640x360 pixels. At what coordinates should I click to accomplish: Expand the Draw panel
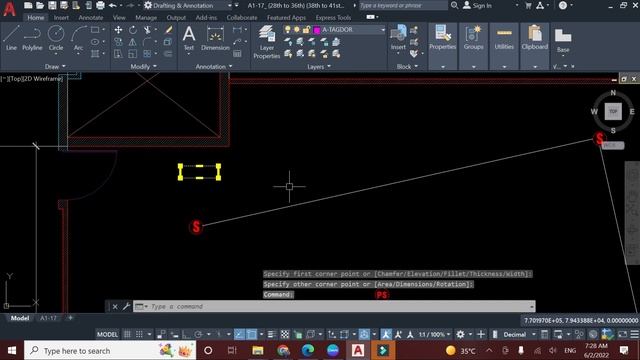coord(55,66)
